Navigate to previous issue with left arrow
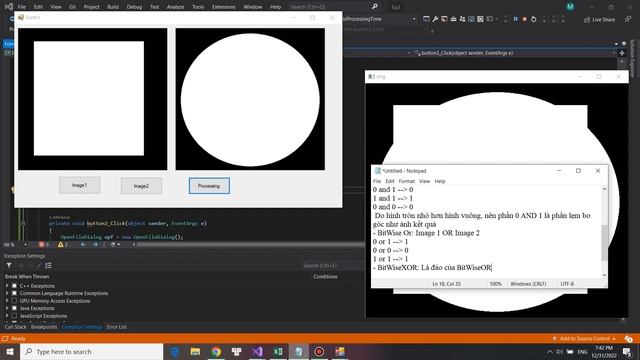 tap(83, 244)
